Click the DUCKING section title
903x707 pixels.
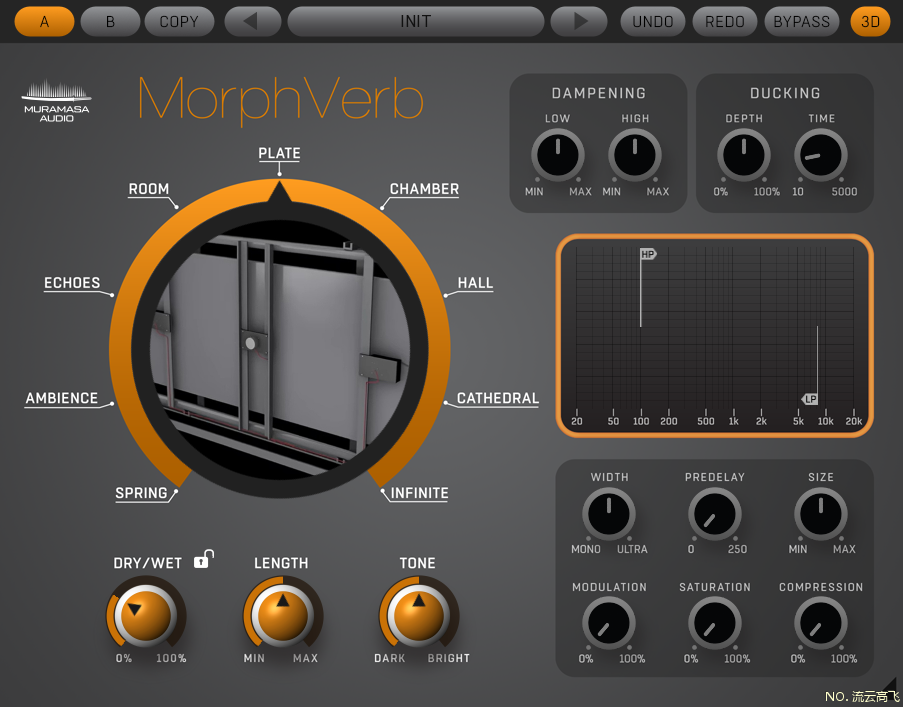point(785,93)
